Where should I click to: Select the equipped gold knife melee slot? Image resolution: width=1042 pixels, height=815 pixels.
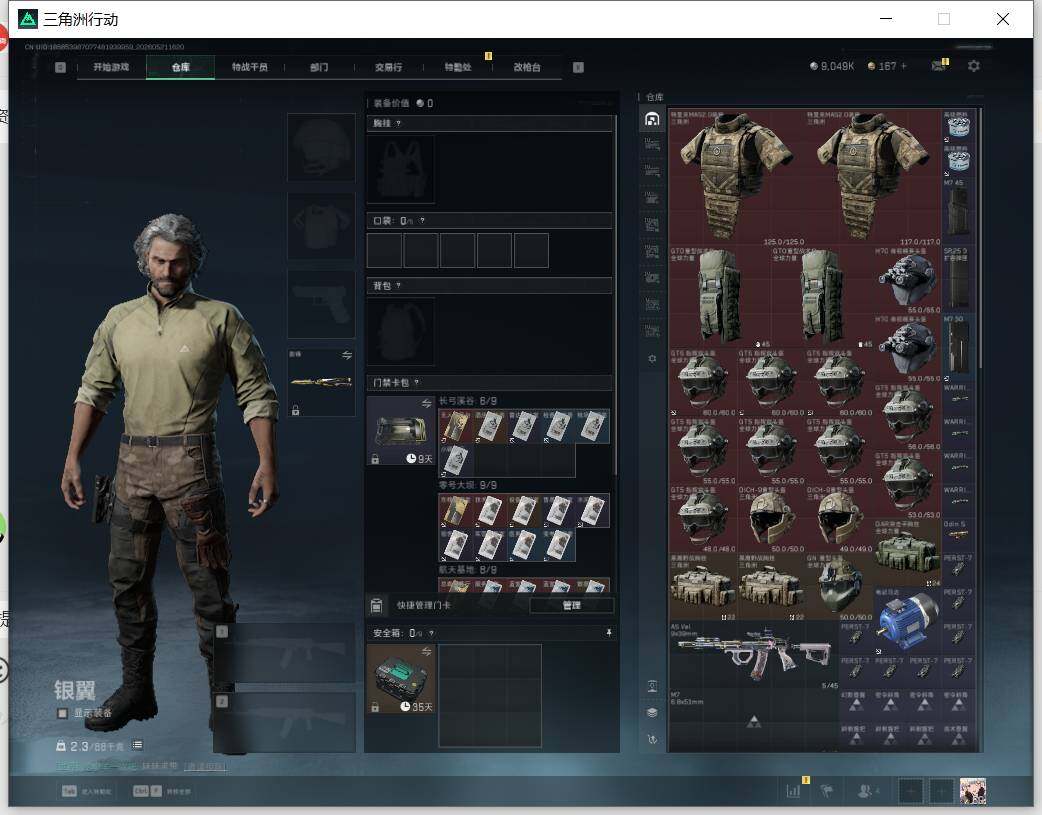point(321,382)
